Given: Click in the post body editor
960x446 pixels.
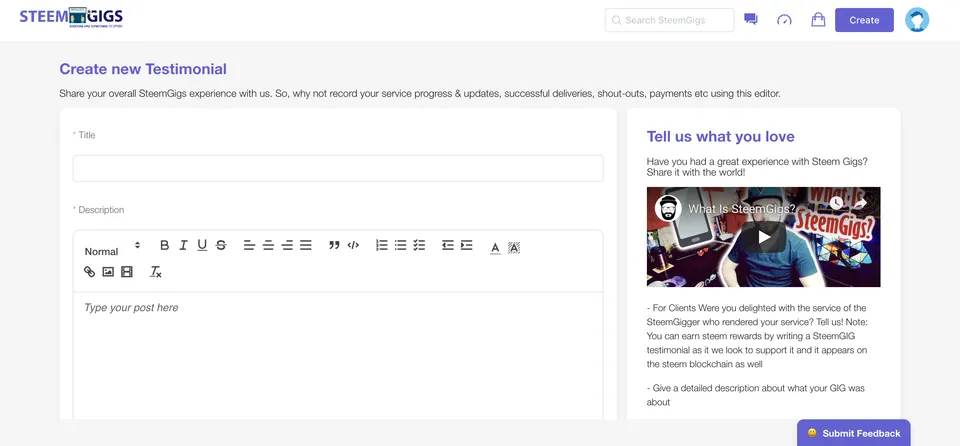Looking at the screenshot, I should 338,355.
